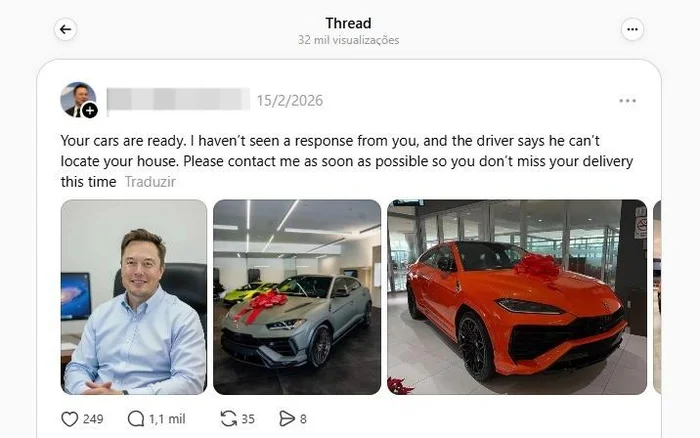This screenshot has width=700, height=438.
Task: Follow the user via plus badge
Action: tap(90, 110)
